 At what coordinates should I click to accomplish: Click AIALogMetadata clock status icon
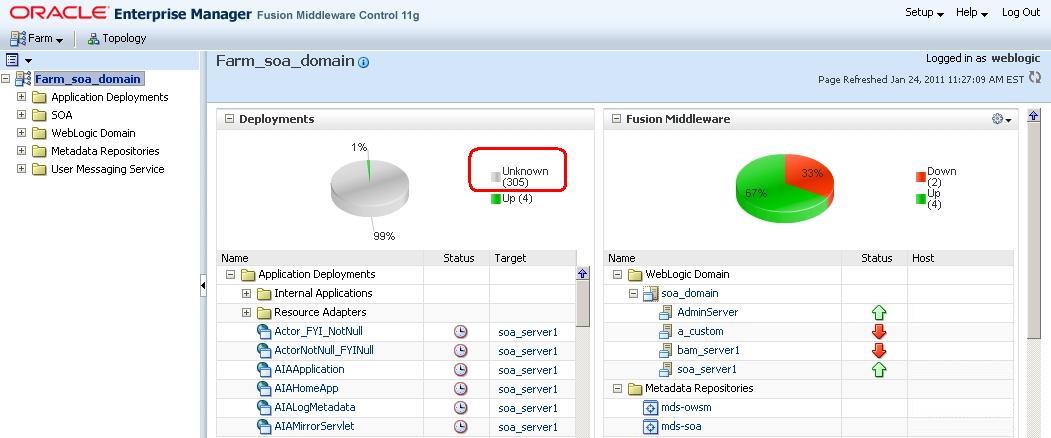click(460, 407)
